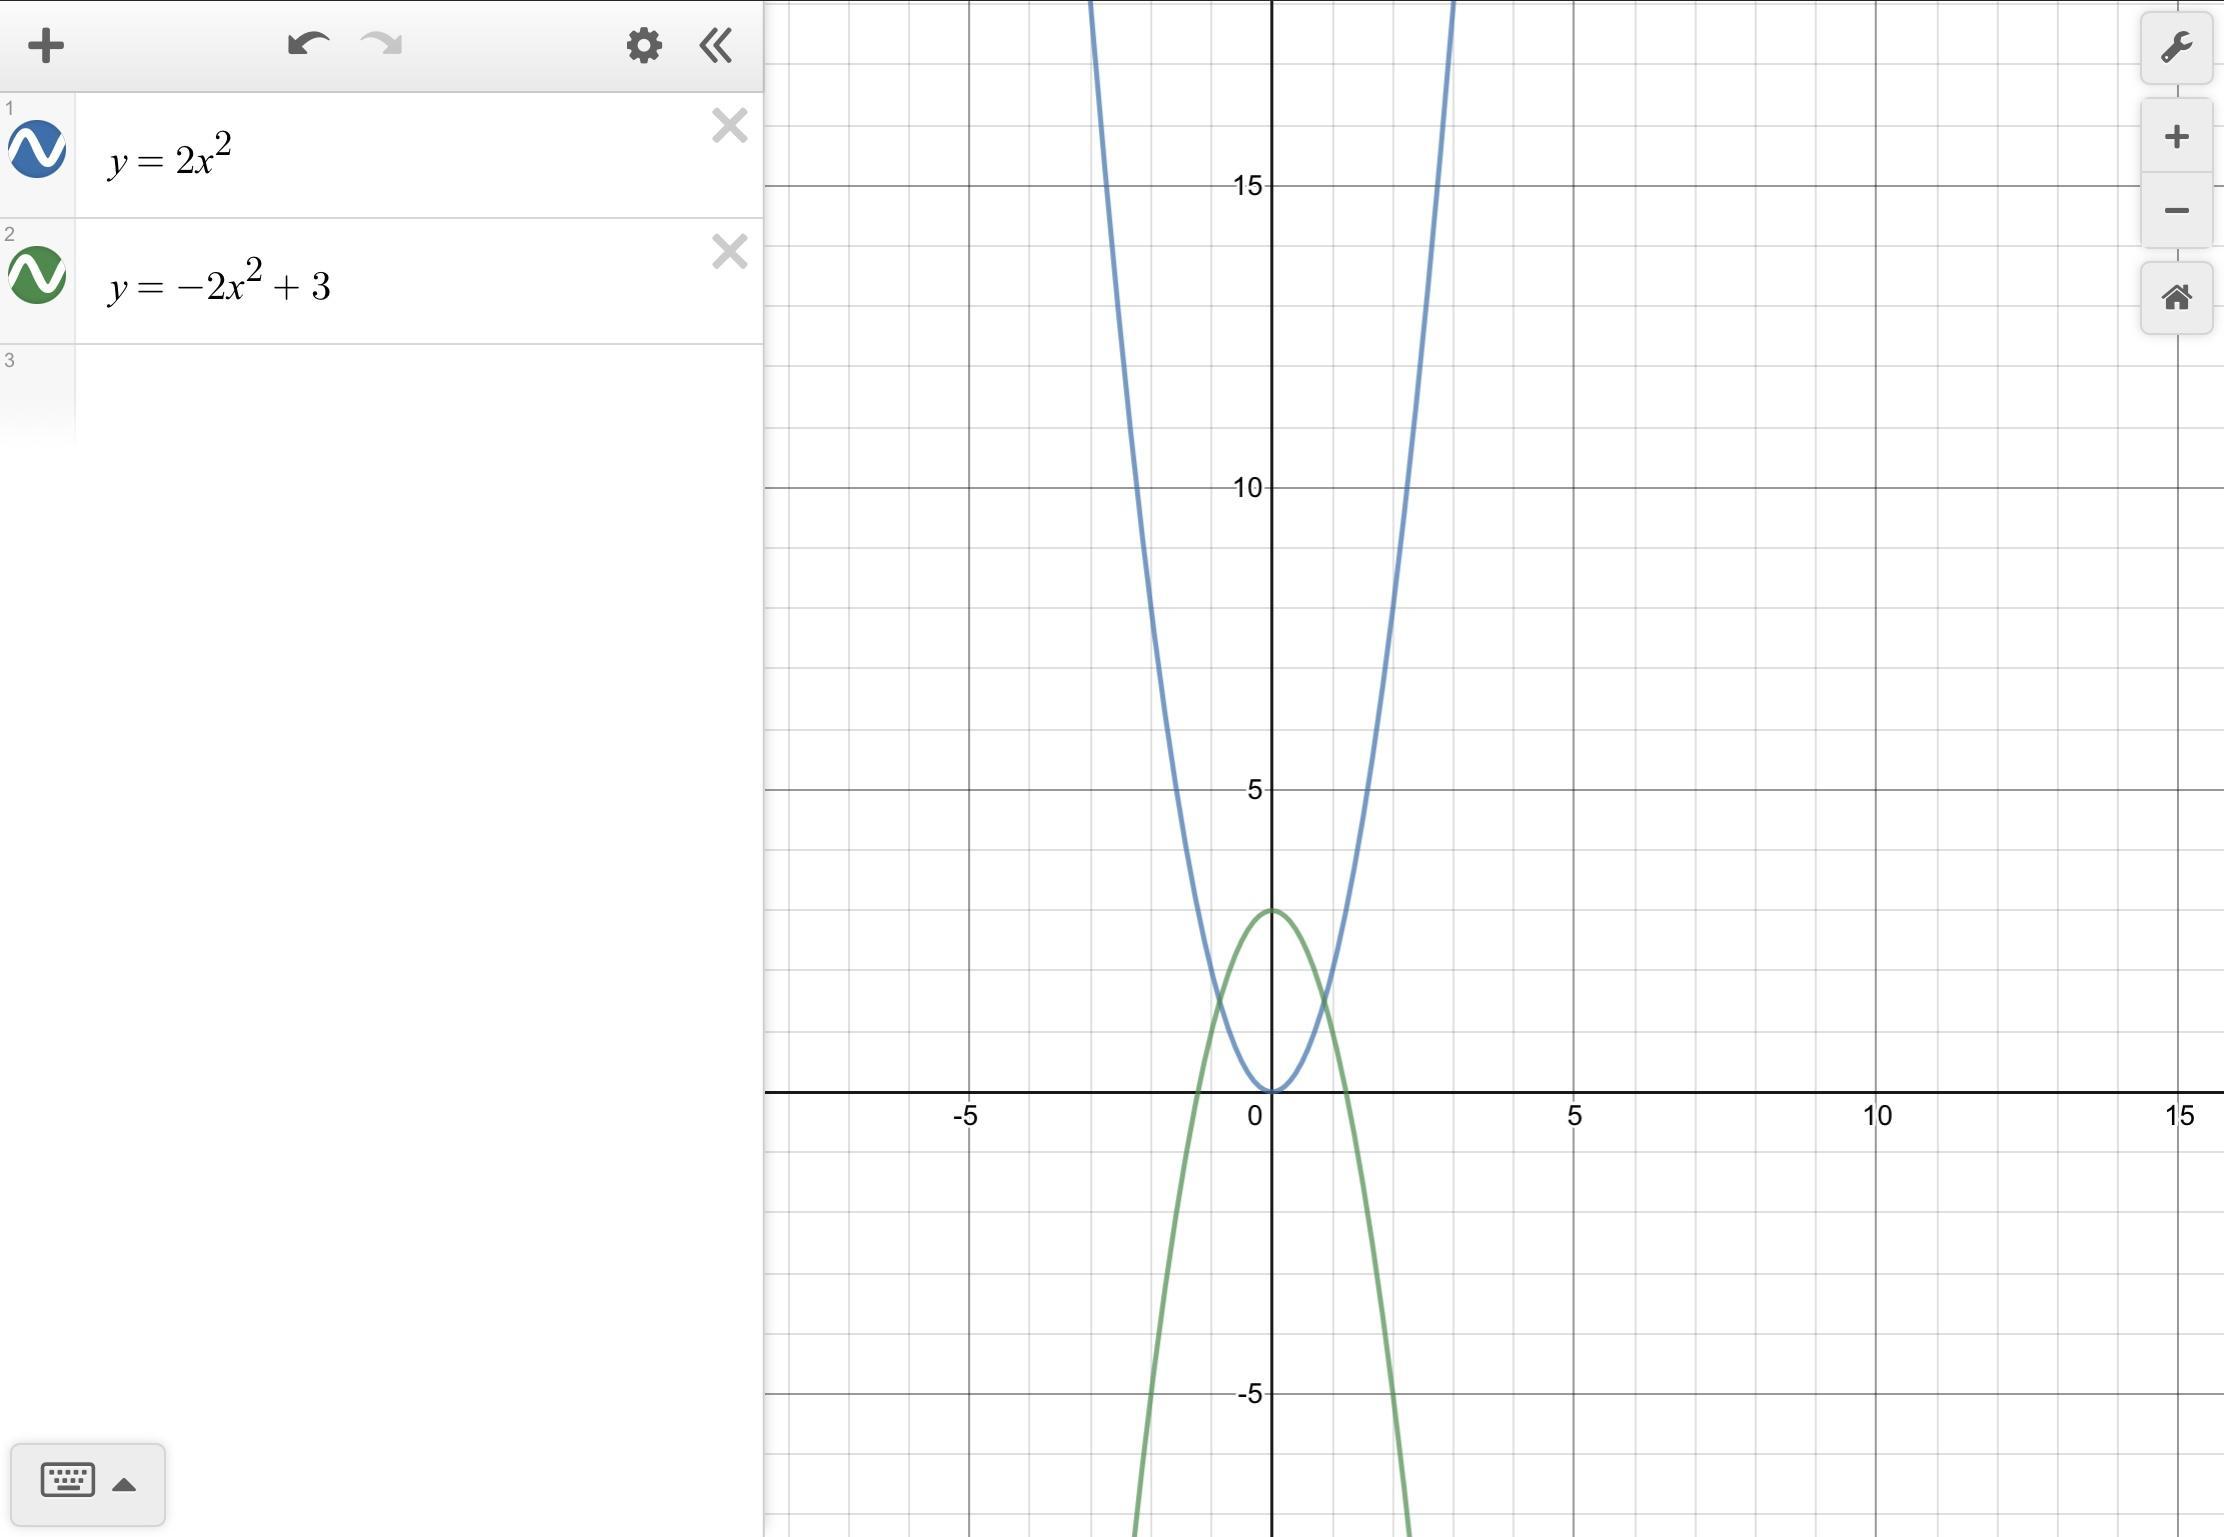The image size is (2224, 1537).
Task: Zoom out of the graph
Action: (2176, 211)
